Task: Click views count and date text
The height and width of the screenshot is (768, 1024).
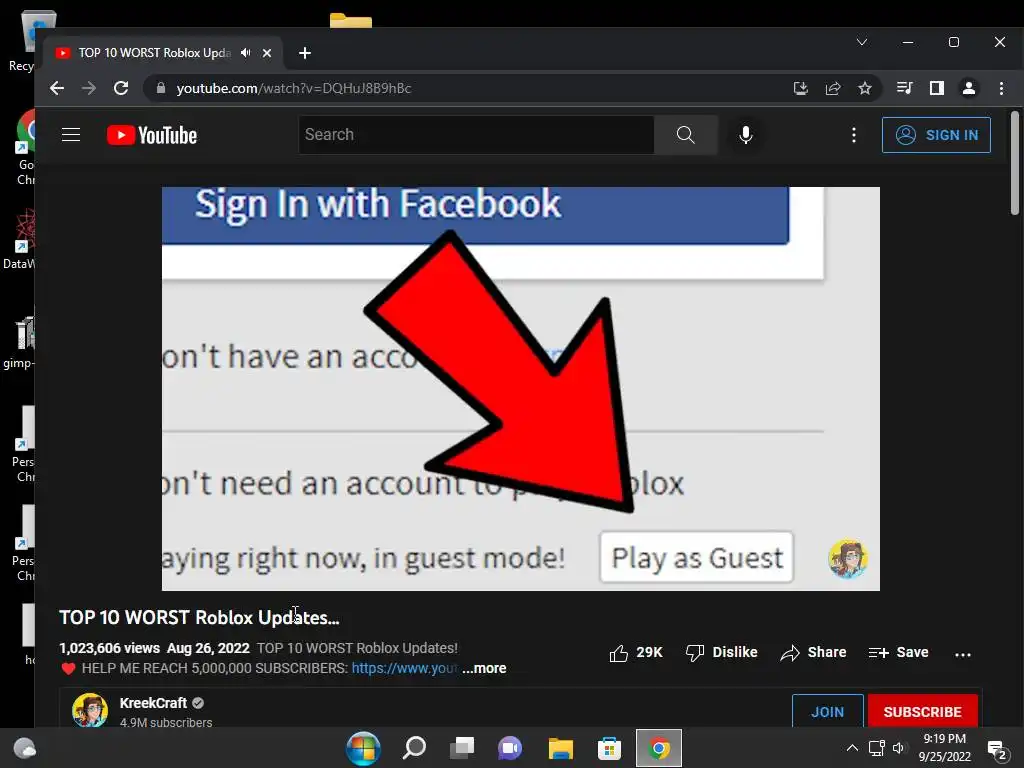Action: (154, 648)
